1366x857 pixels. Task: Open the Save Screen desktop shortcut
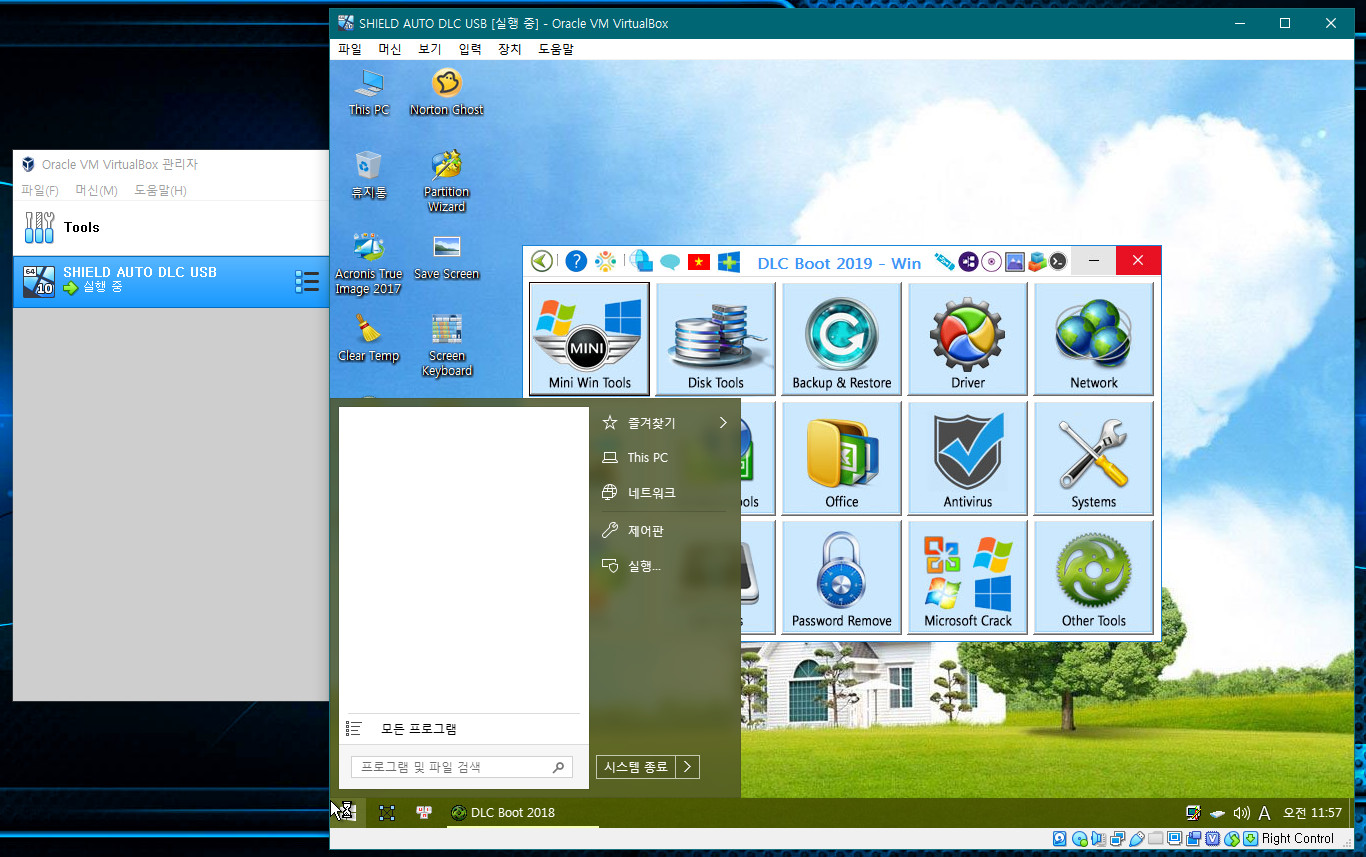pyautogui.click(x=447, y=256)
